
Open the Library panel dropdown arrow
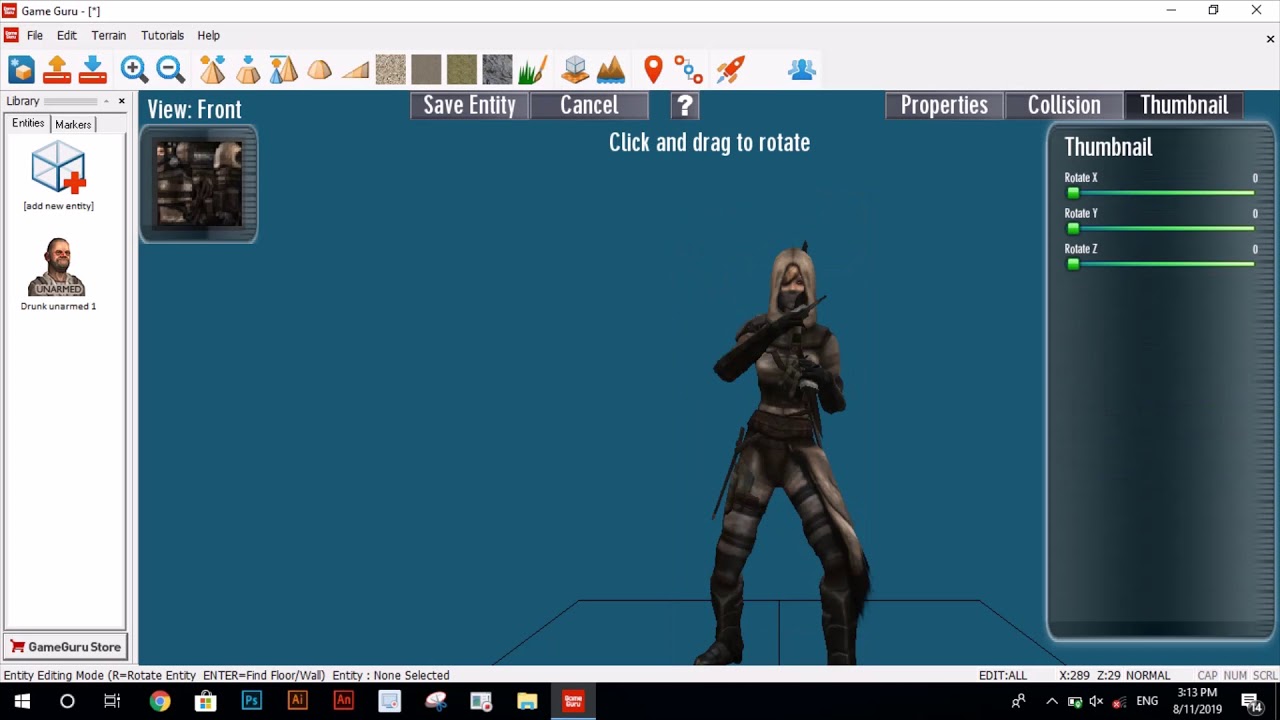tap(106, 101)
